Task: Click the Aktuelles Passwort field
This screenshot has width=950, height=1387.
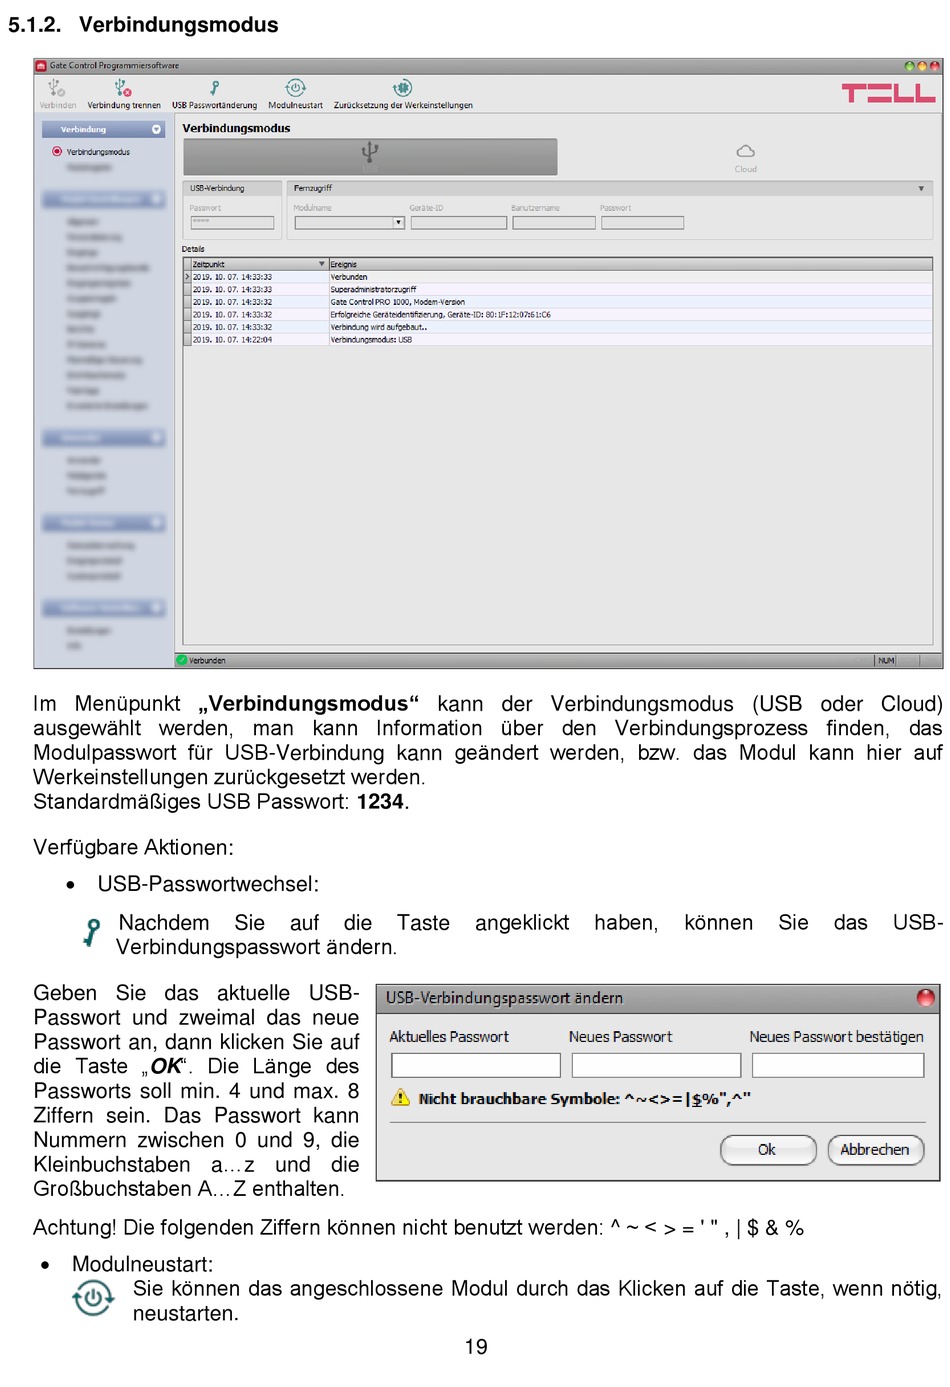Action: click(x=476, y=1065)
